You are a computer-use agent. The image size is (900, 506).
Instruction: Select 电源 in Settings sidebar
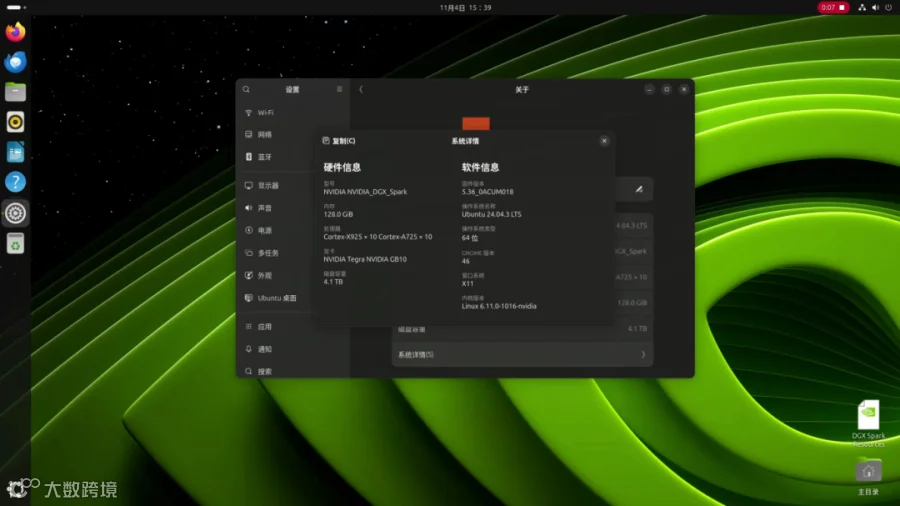[293, 231]
